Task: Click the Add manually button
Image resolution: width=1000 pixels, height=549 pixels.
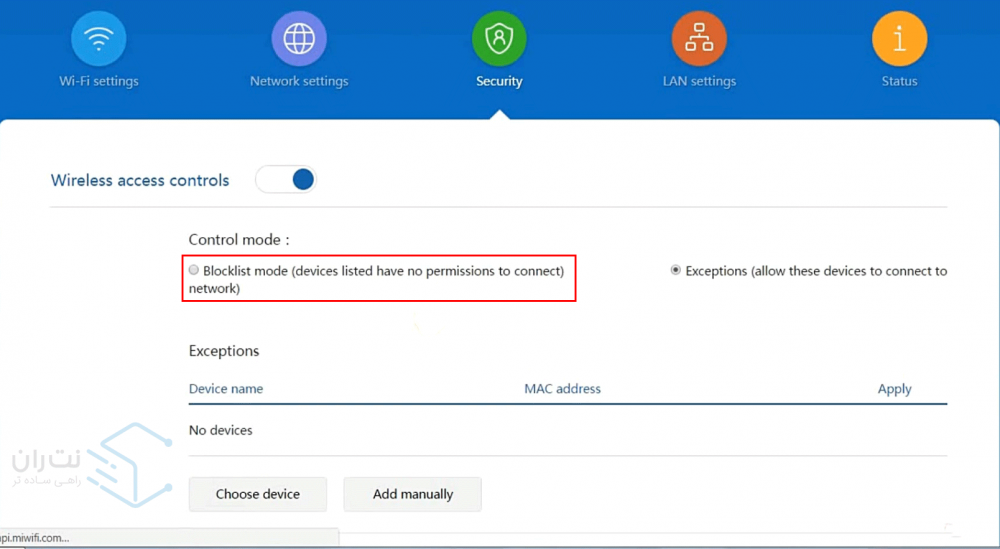Action: click(413, 494)
